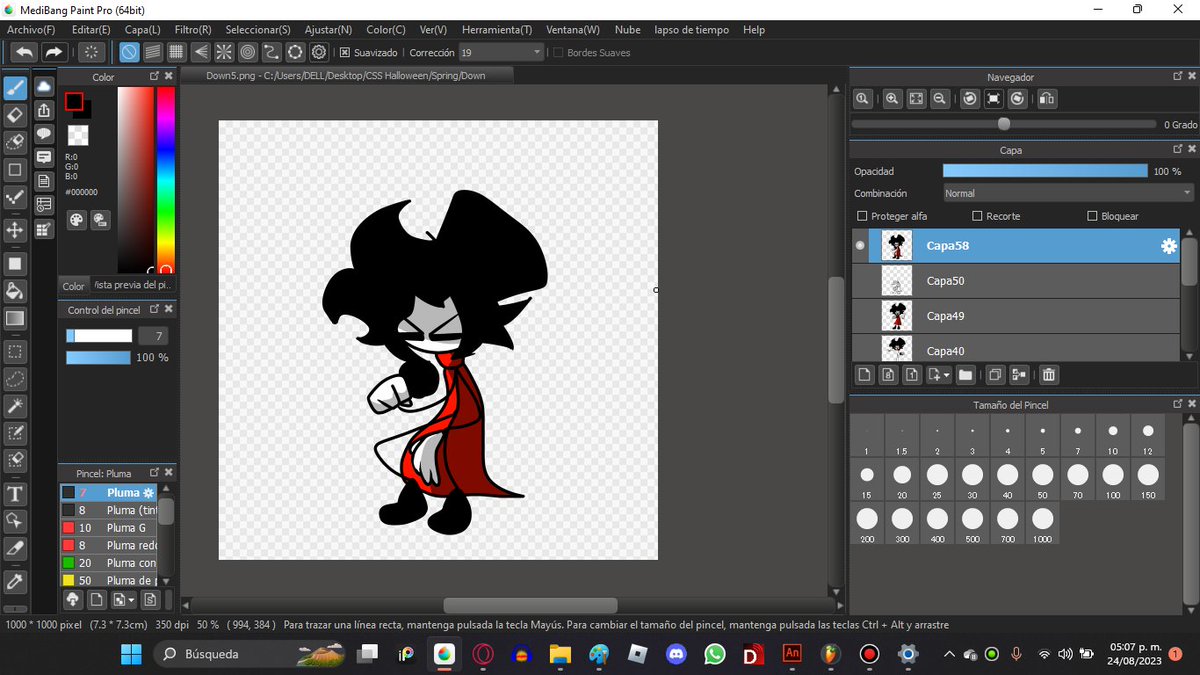1200x675 pixels.
Task: Open the Archivo(F) menu
Action: (x=31, y=30)
